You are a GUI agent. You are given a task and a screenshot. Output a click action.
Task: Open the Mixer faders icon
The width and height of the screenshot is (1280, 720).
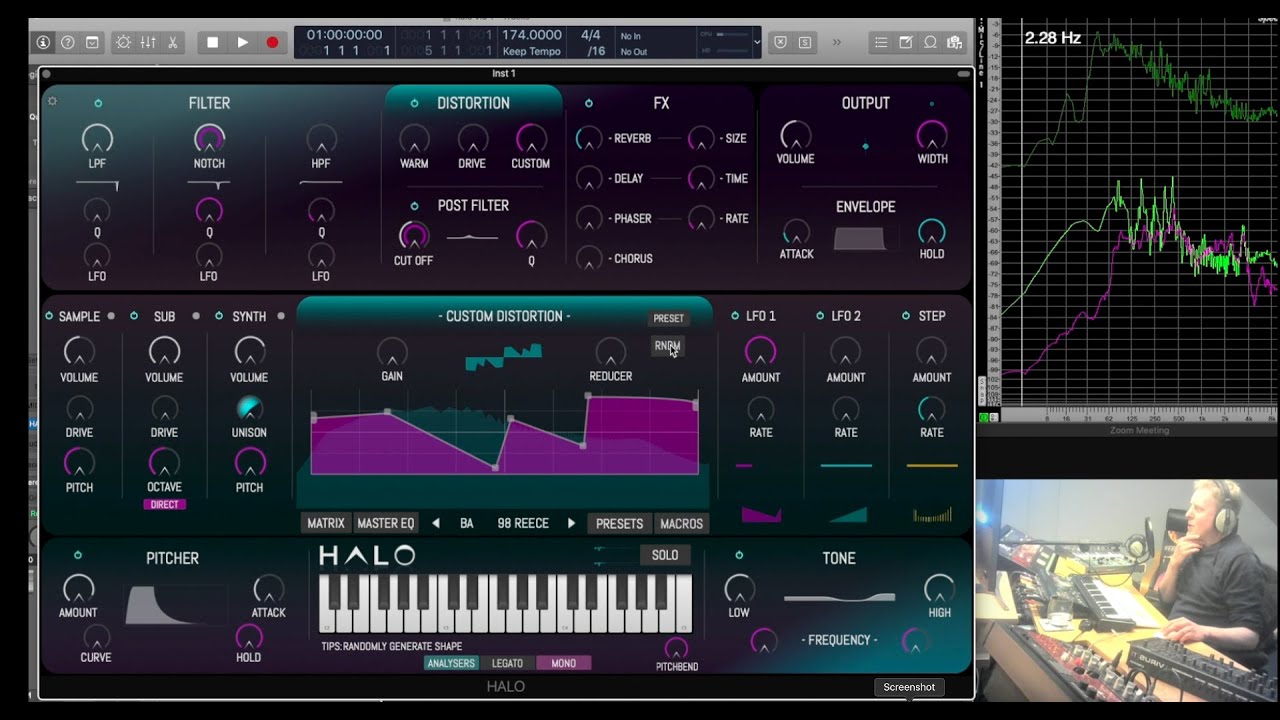pyautogui.click(x=148, y=42)
